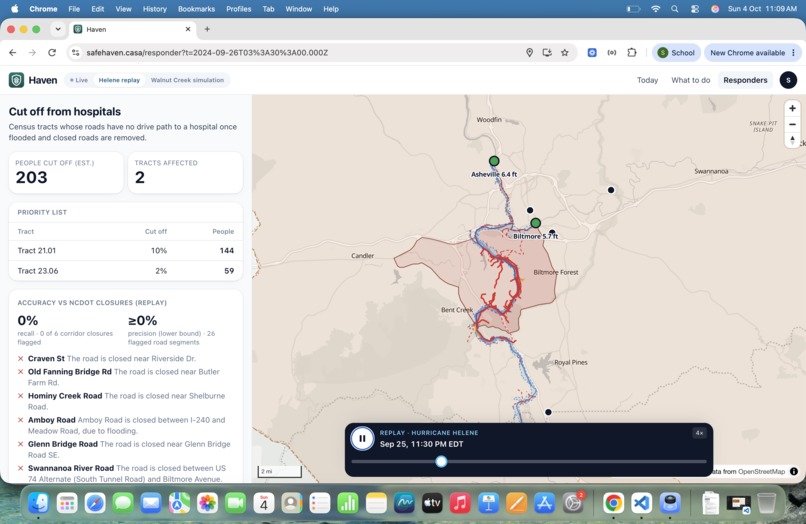Change the 4× replay speed
806x524 pixels.
699,433
